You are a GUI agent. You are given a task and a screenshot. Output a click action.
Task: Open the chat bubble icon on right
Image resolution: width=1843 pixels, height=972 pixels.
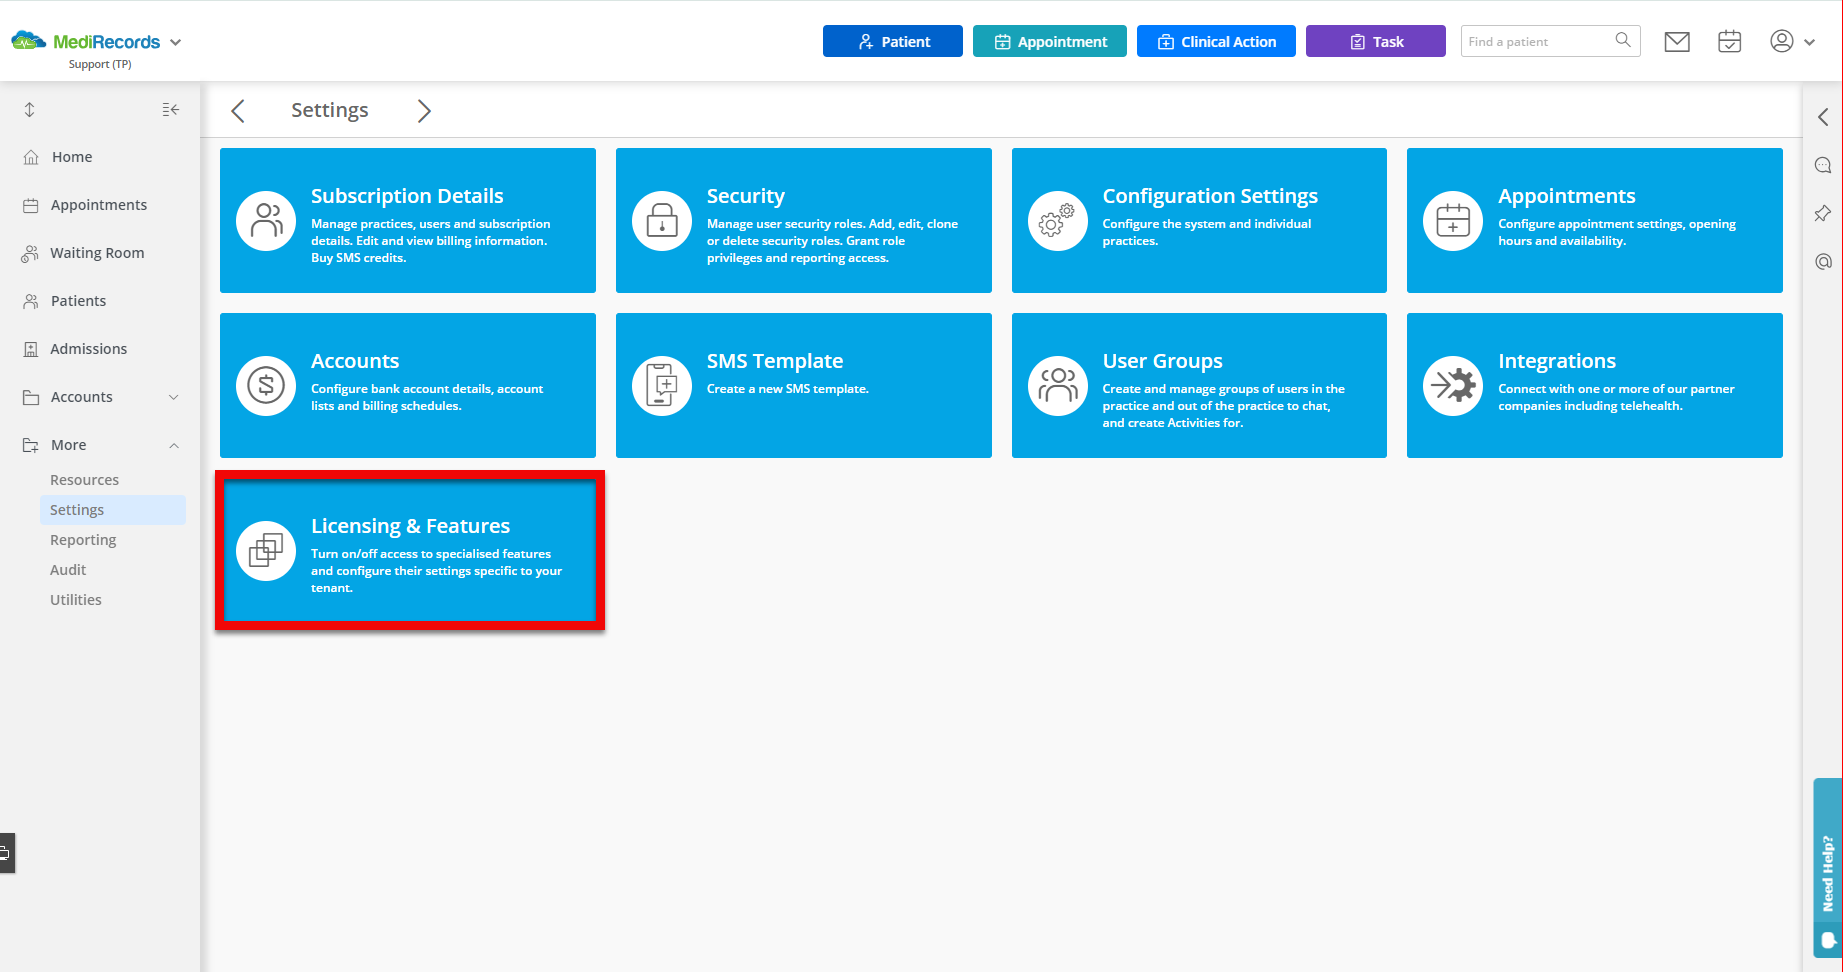(x=1823, y=165)
